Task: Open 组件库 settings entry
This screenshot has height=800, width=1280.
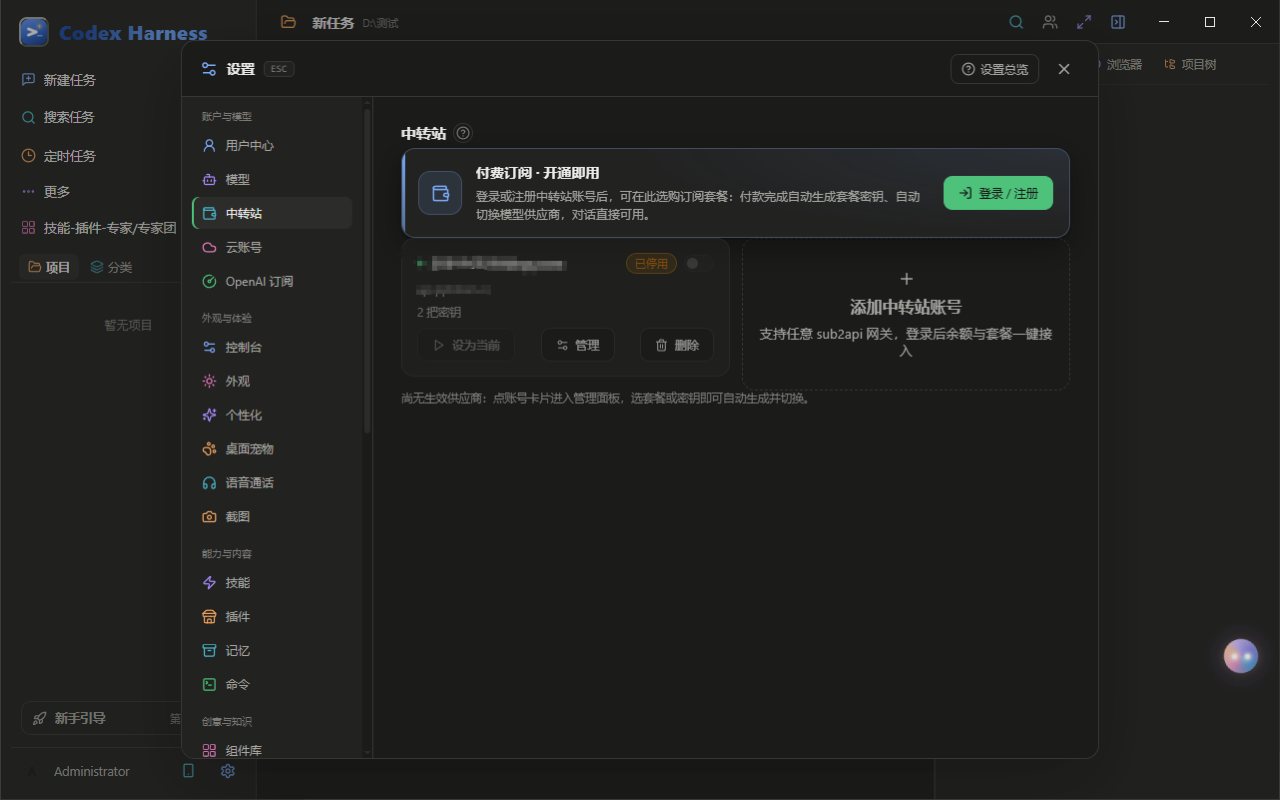Action: 271,750
